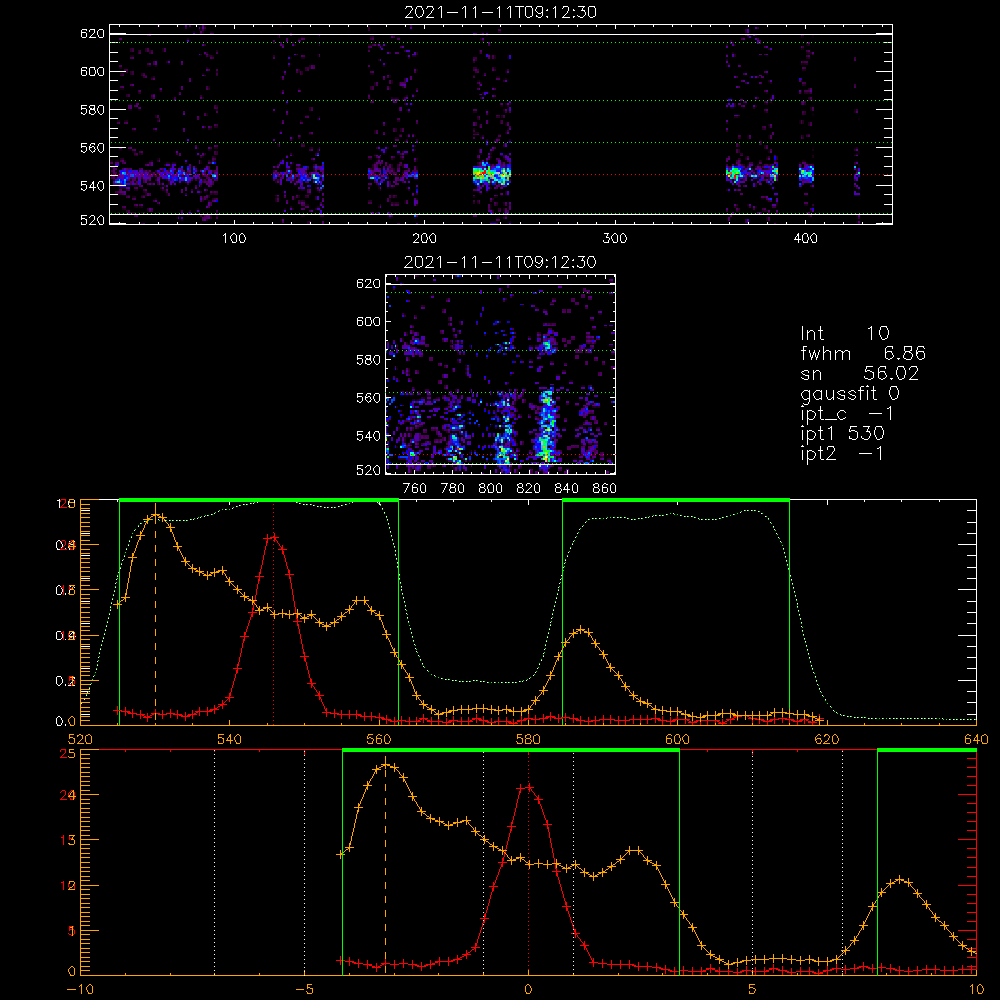Click the brightest emission blob in top spectrogram

click(491, 173)
